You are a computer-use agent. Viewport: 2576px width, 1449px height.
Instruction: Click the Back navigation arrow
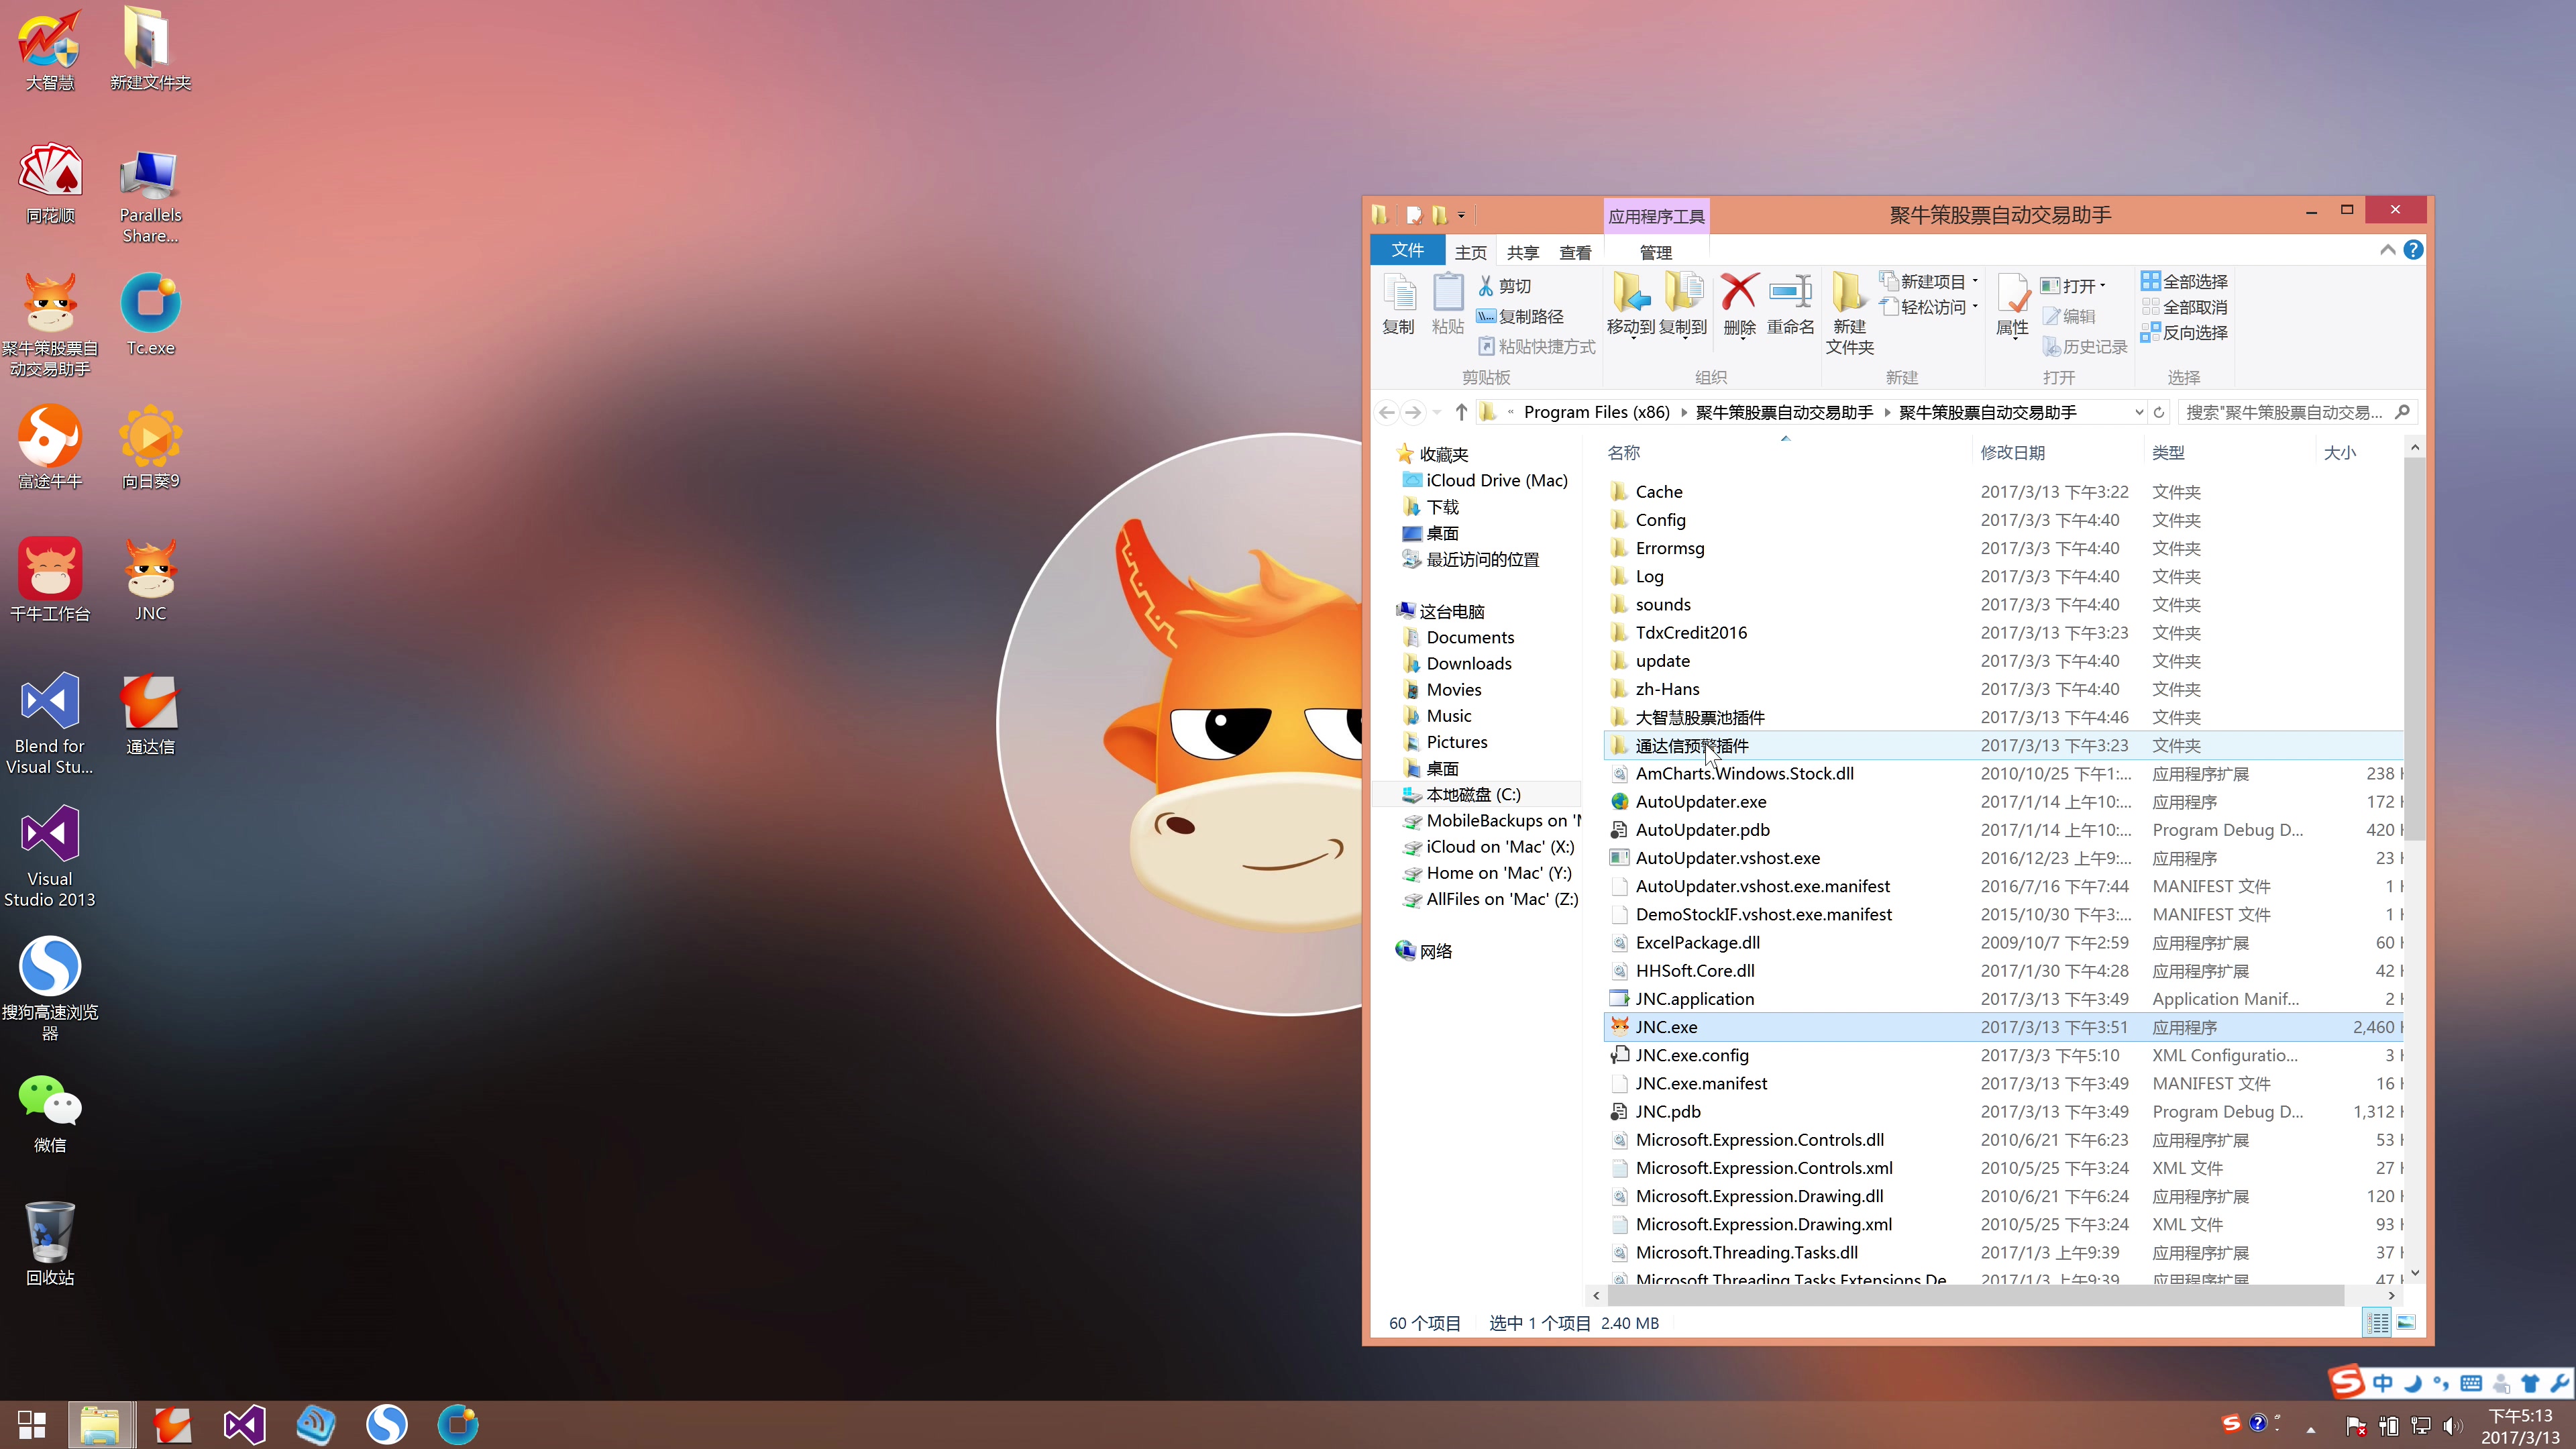1386,412
